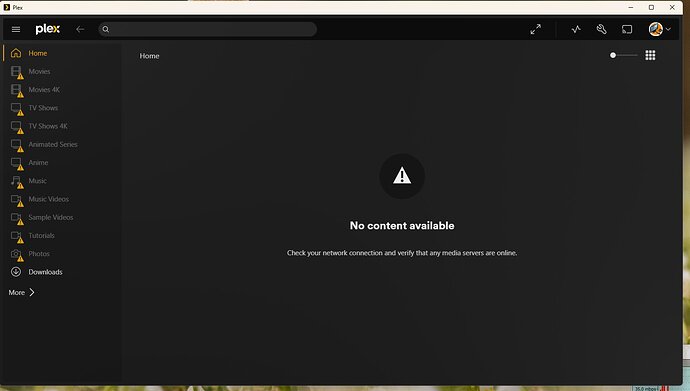
Task: Close the Plex window
Action: click(672, 7)
